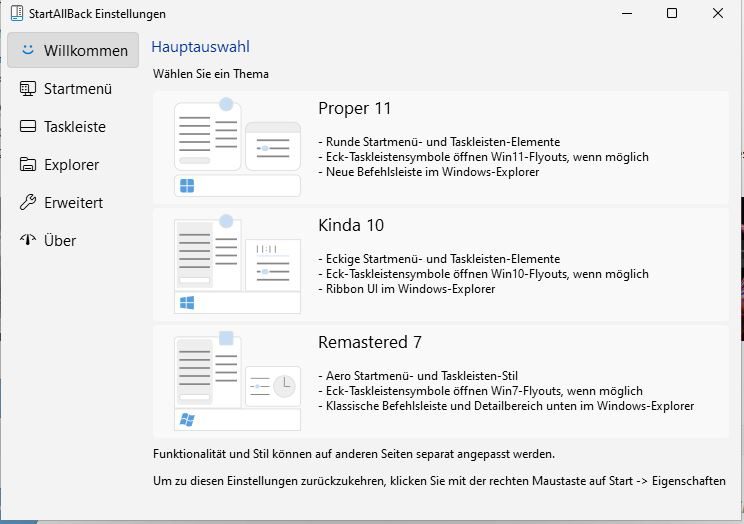This screenshot has height=524, width=744.
Task: Click the Explorer folder icon
Action: 28,164
